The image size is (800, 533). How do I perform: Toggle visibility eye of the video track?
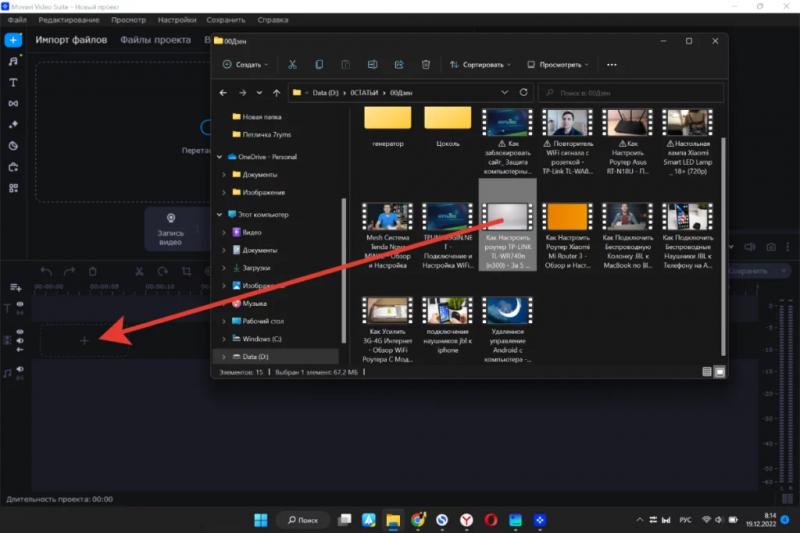click(20, 332)
